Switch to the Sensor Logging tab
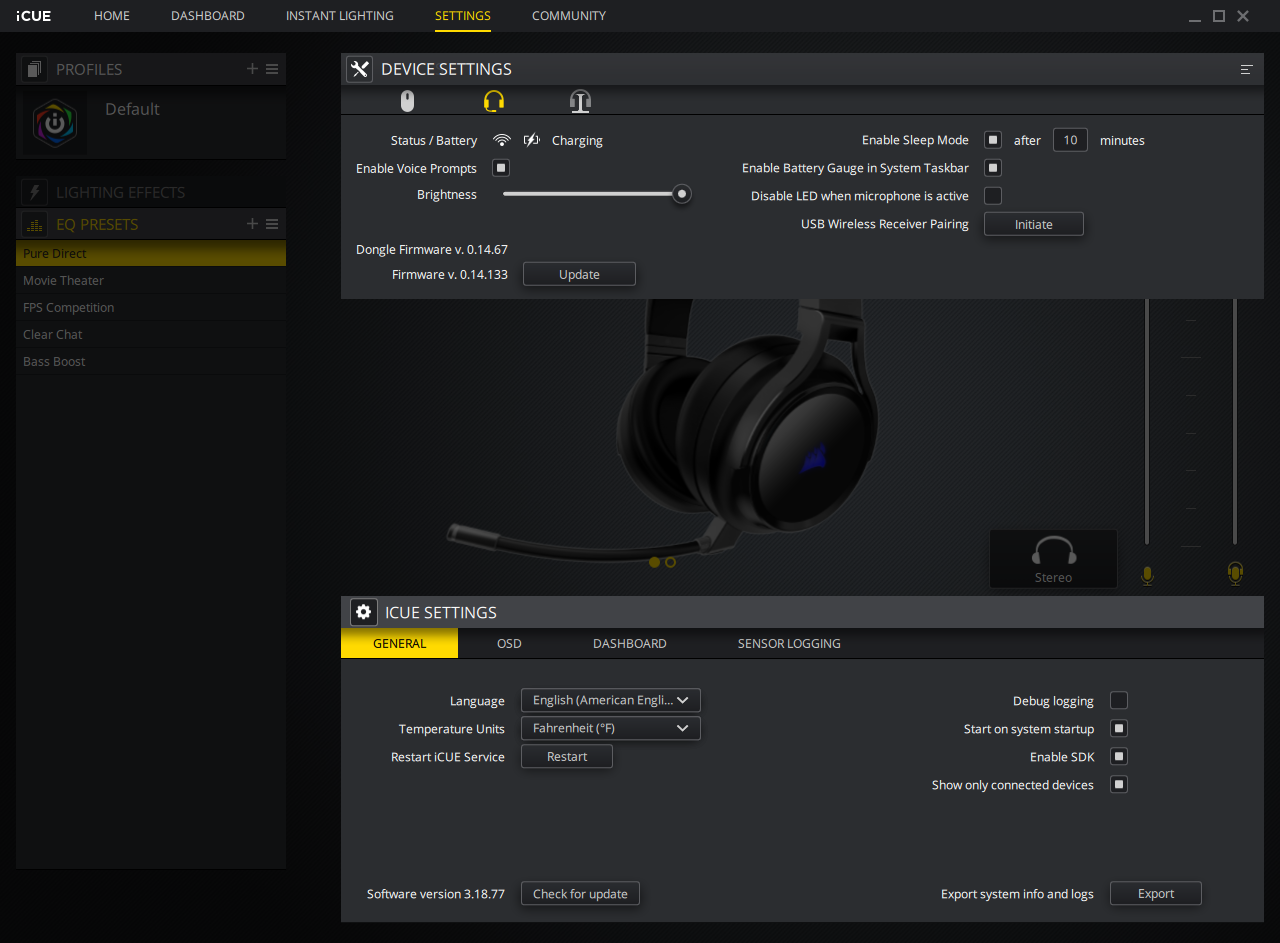1280x943 pixels. [788, 643]
